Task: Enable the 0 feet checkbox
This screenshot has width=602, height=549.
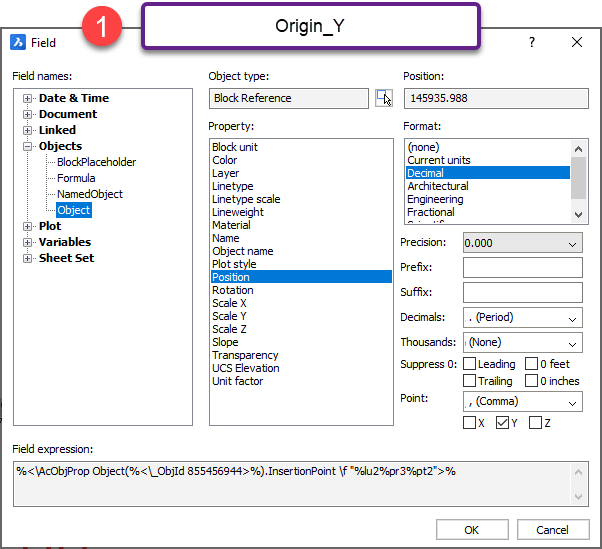Action: click(531, 364)
